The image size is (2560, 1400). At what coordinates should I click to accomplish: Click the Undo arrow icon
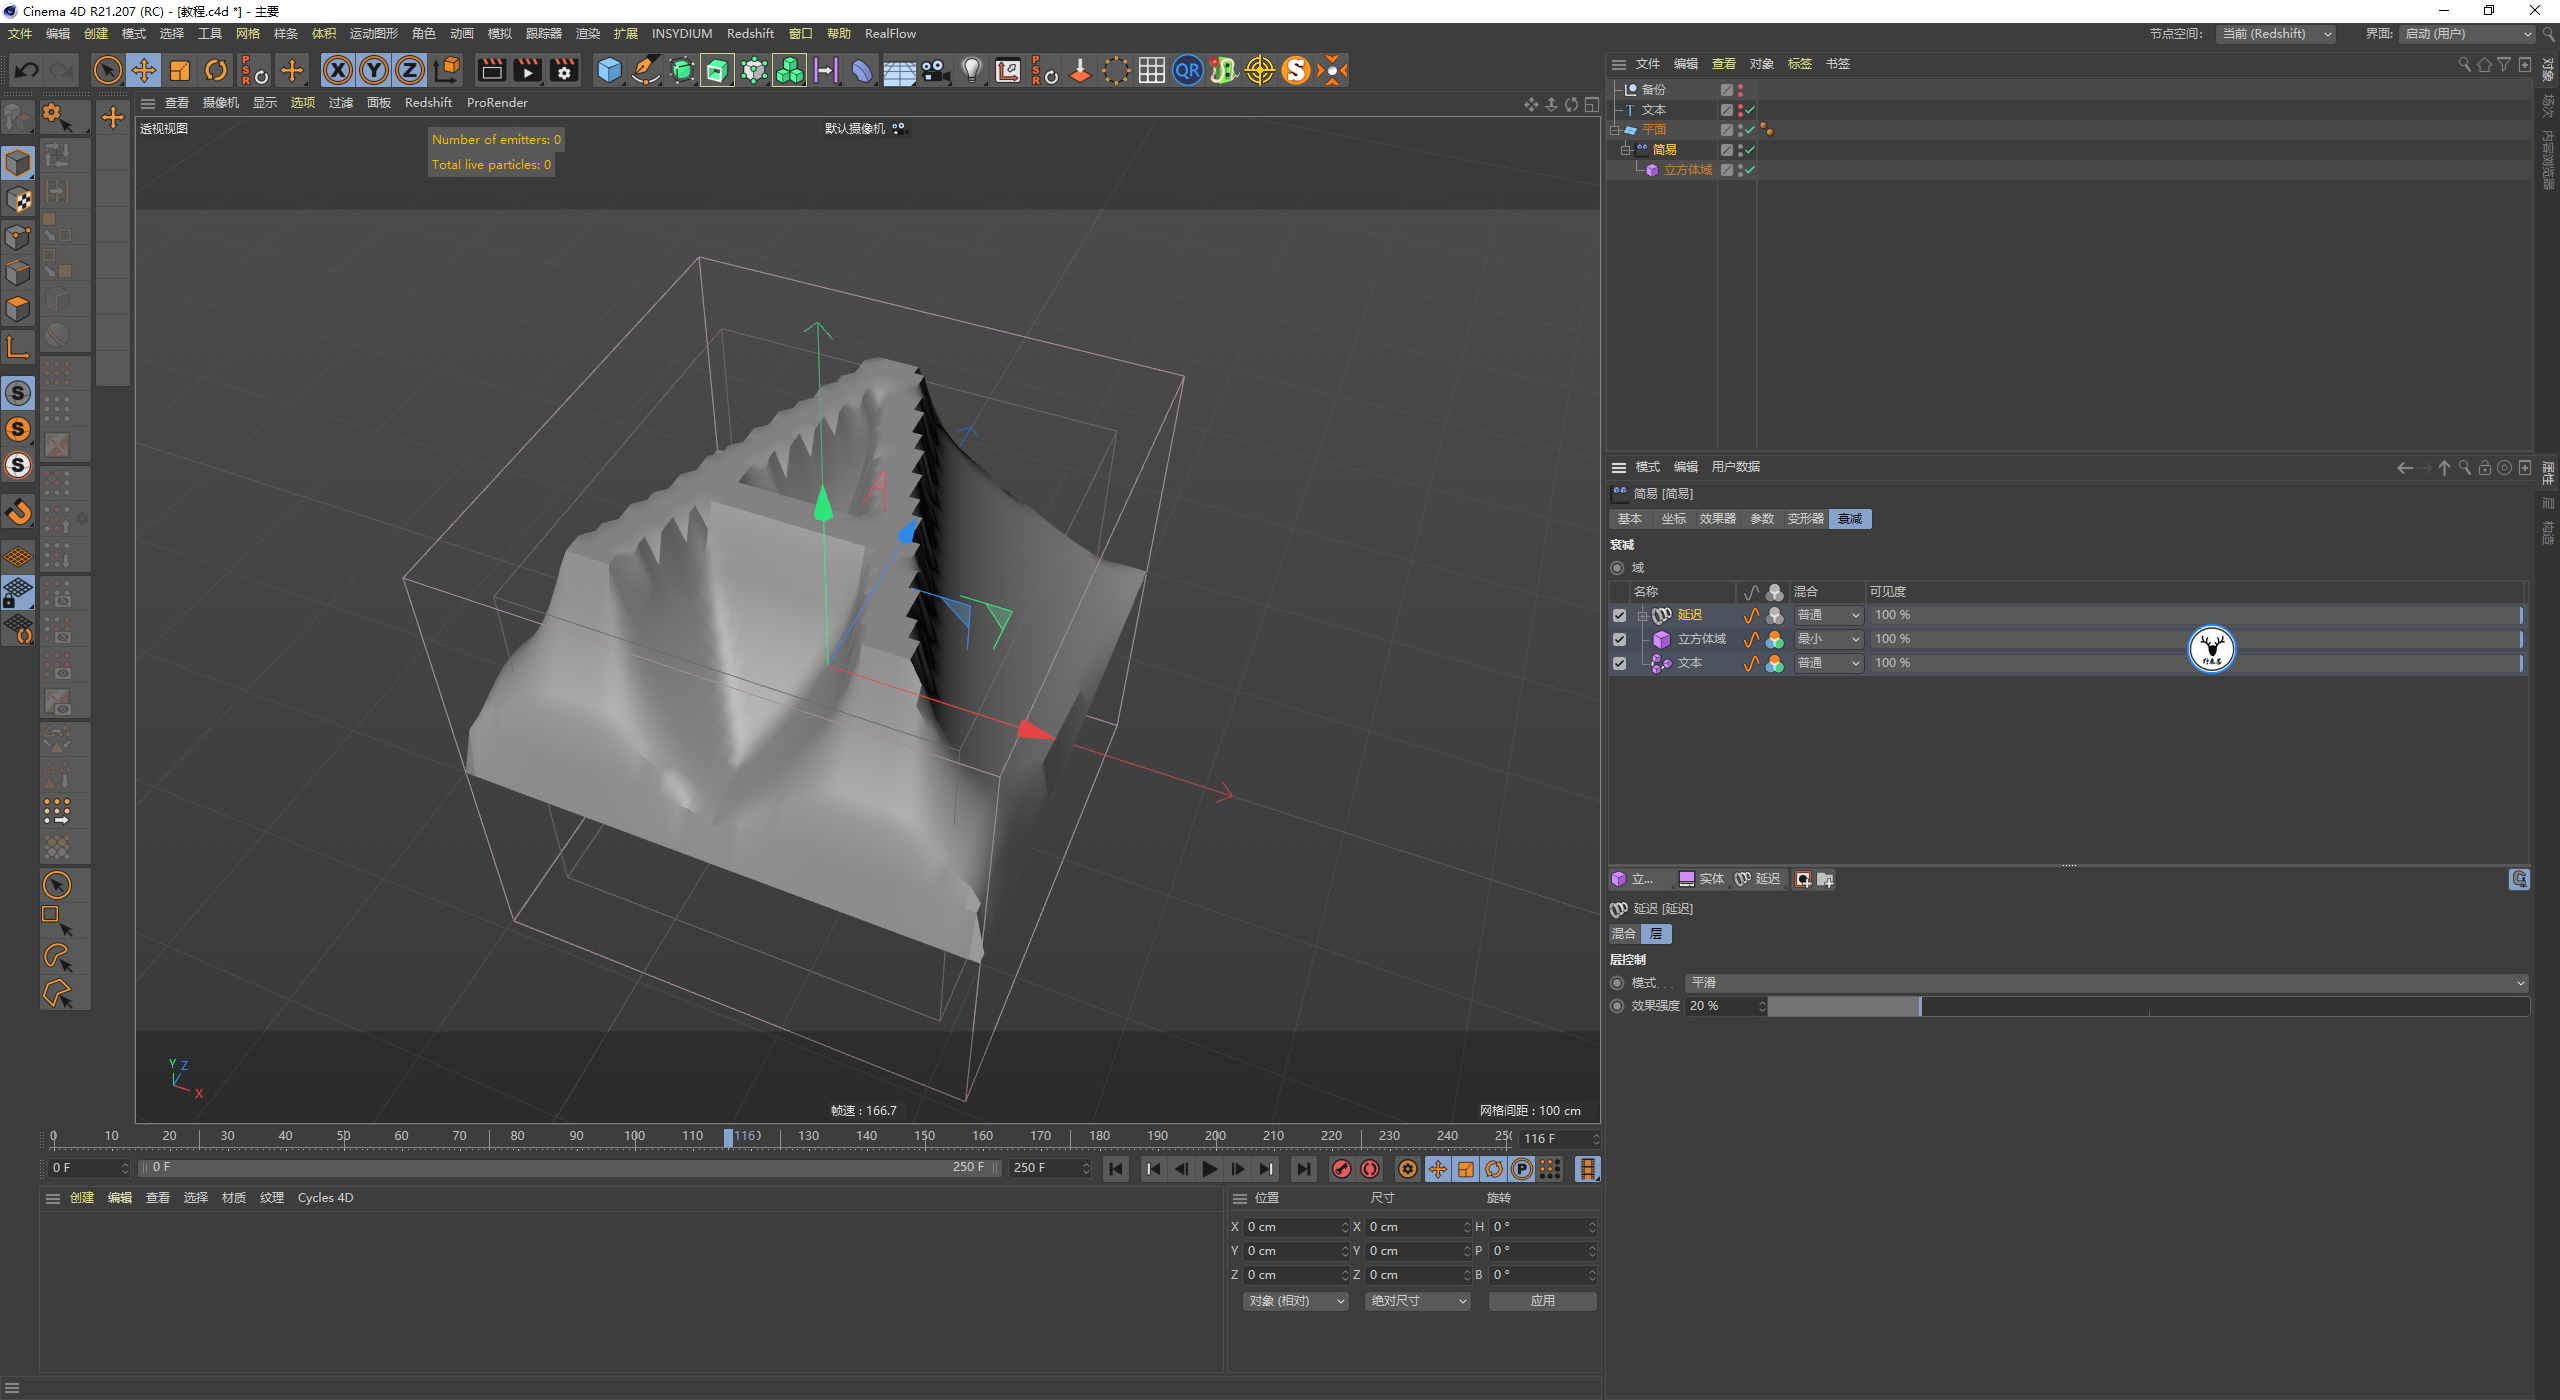click(27, 70)
